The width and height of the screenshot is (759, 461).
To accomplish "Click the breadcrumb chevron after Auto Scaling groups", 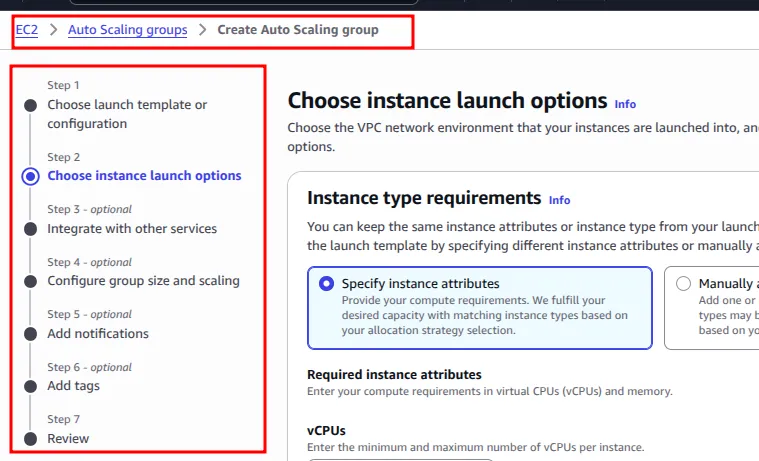I will tap(202, 30).
